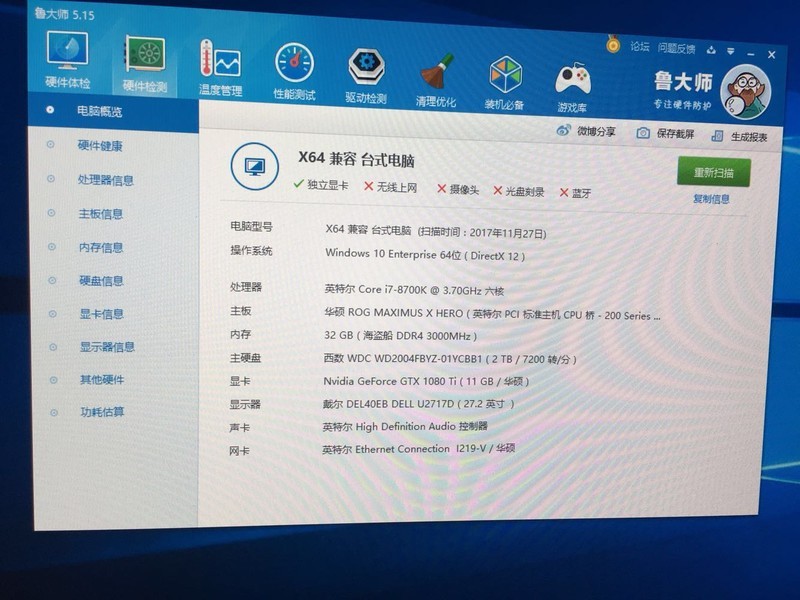The height and width of the screenshot is (600, 800).
Task: Open 问题反馈 feedback link
Action: pos(676,48)
